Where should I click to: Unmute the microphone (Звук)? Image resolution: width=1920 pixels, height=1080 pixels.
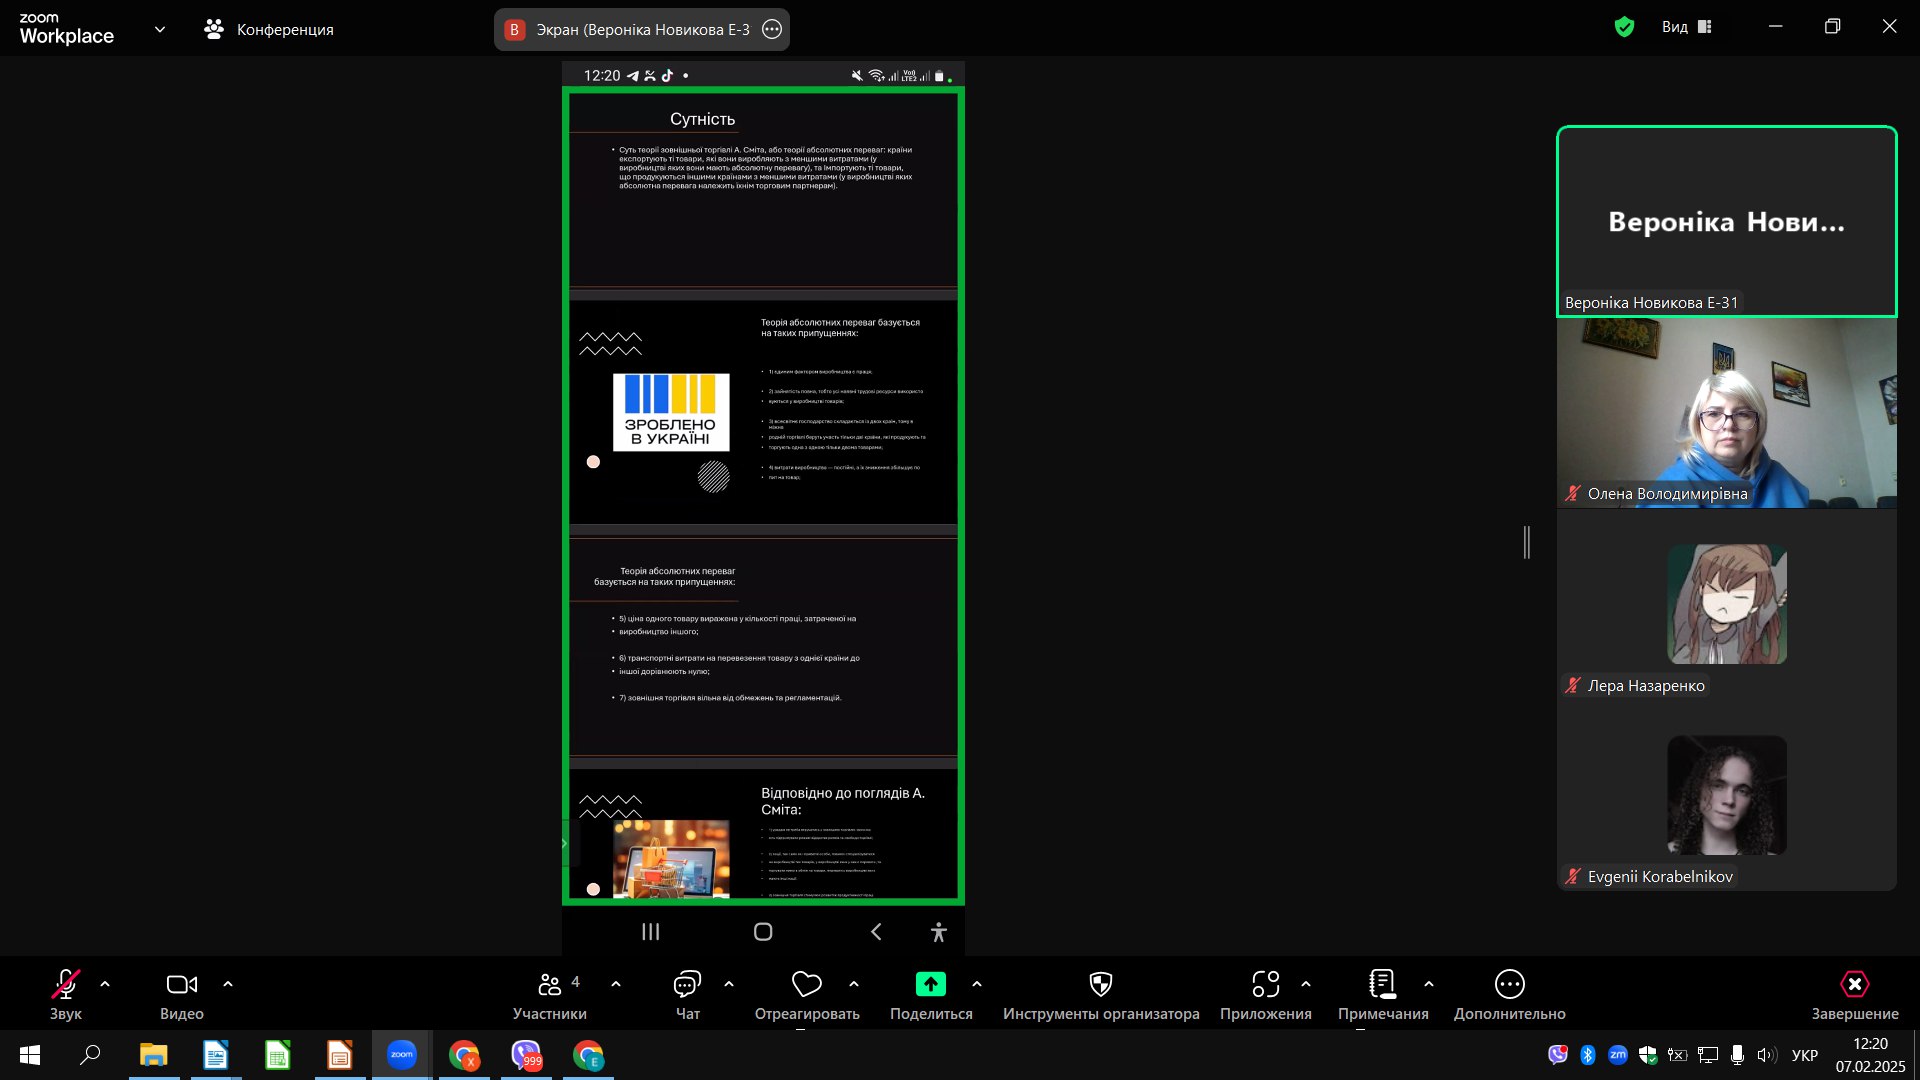(65, 985)
